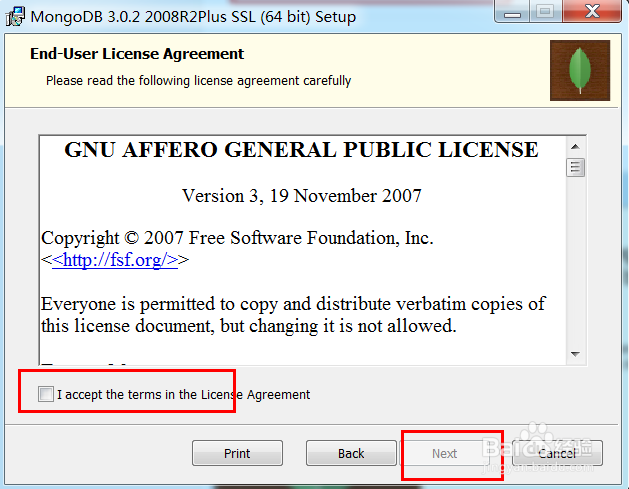Click the license scrollbar down arrow

pyautogui.click(x=576, y=354)
